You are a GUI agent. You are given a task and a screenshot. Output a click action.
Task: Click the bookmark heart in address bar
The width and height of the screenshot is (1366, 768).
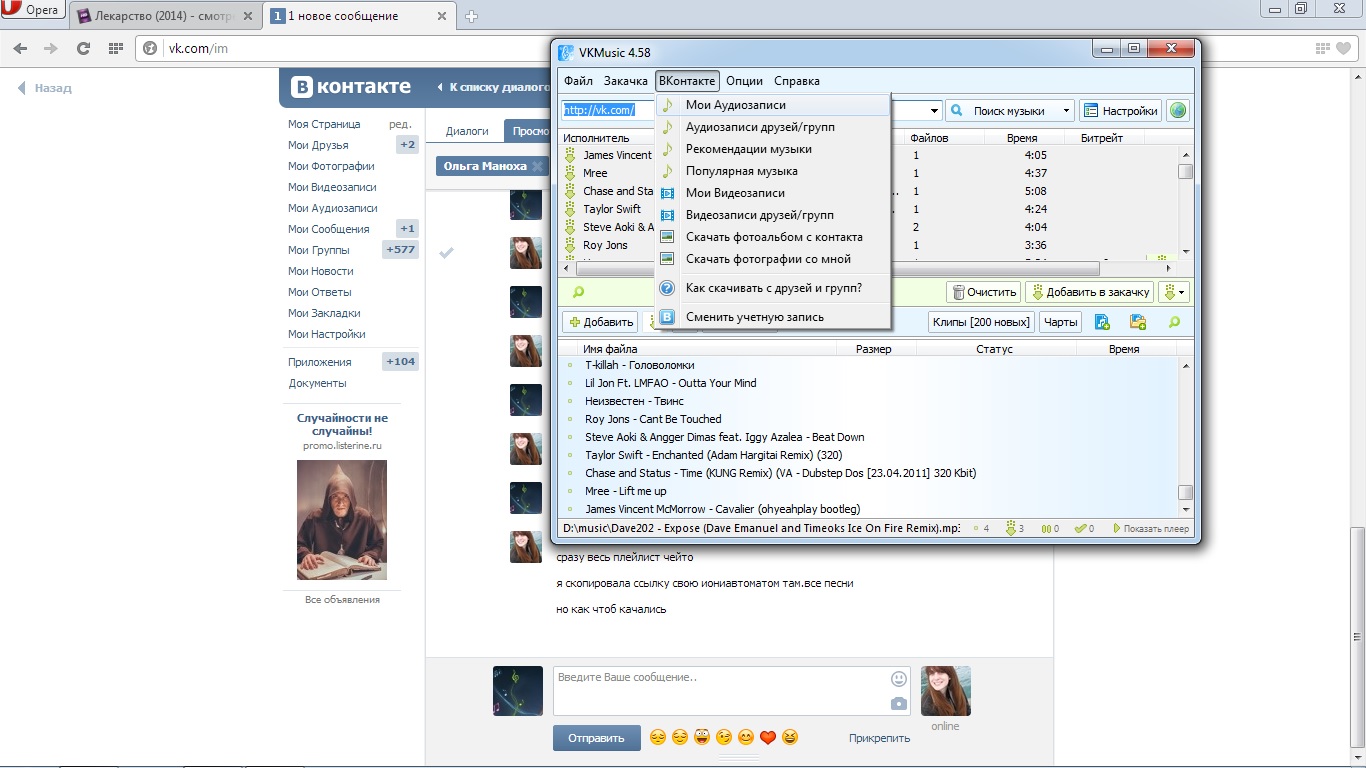[x=1345, y=48]
